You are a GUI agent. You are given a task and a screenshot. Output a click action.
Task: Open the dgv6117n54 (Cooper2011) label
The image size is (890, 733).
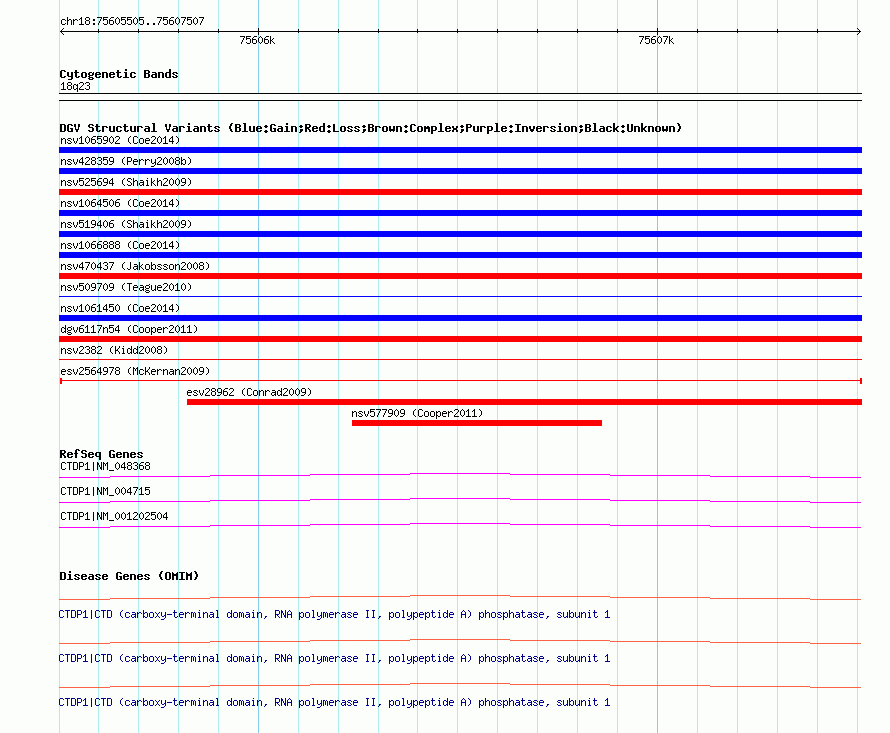pyautogui.click(x=129, y=329)
